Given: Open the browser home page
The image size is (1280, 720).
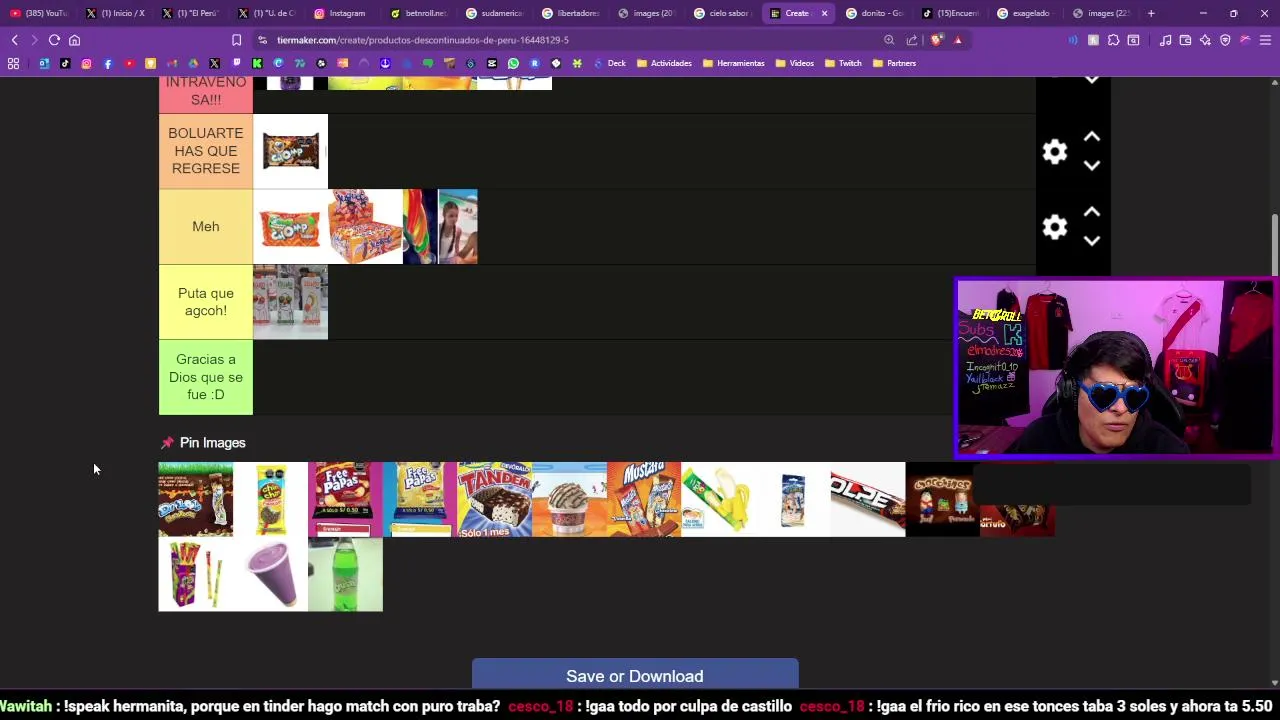Looking at the screenshot, I should point(74,40).
